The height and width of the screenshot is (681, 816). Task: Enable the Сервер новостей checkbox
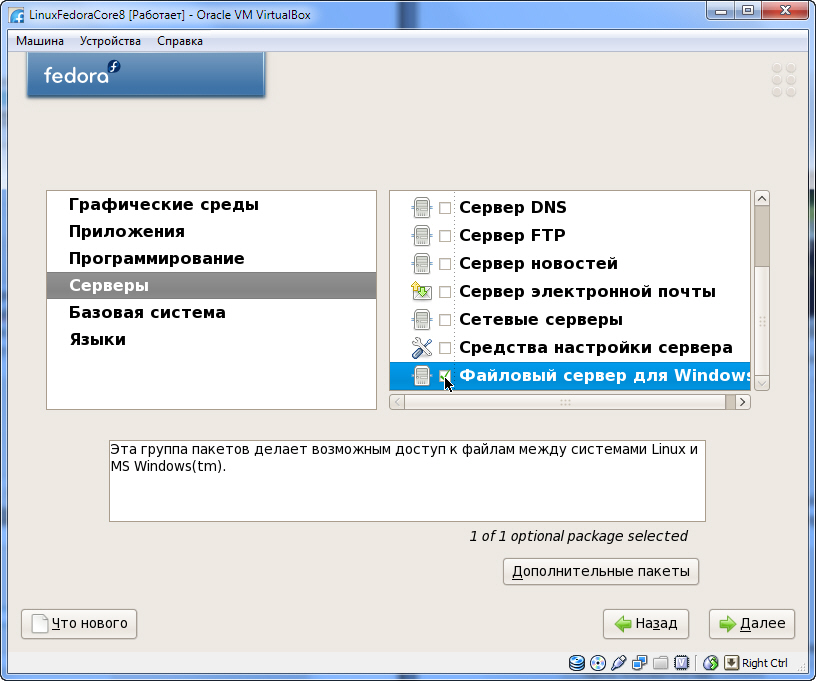point(445,264)
